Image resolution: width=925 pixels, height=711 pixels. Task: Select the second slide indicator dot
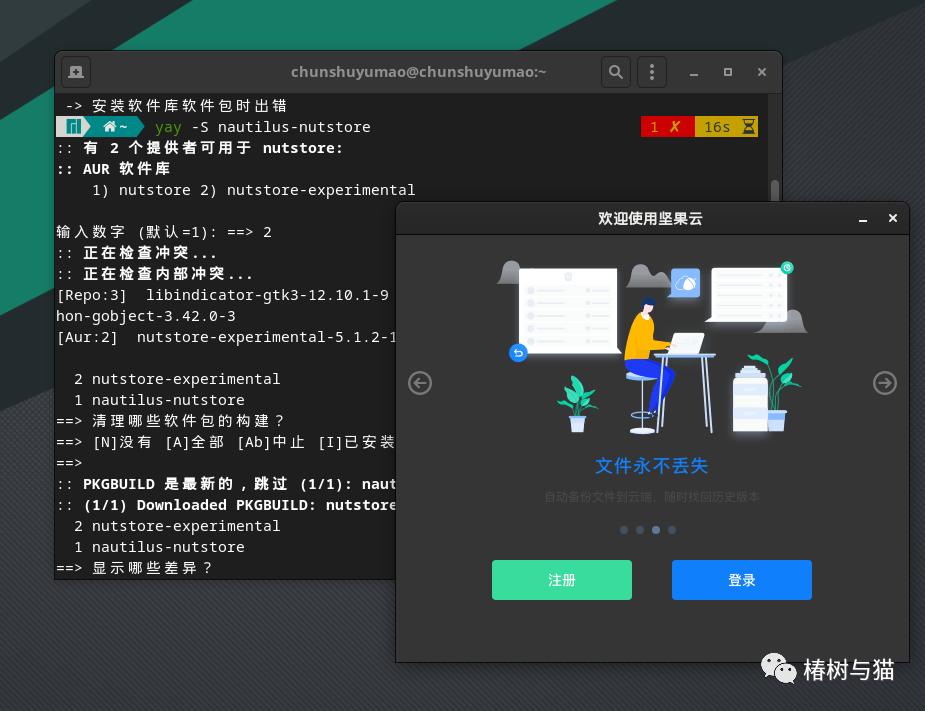click(x=640, y=530)
